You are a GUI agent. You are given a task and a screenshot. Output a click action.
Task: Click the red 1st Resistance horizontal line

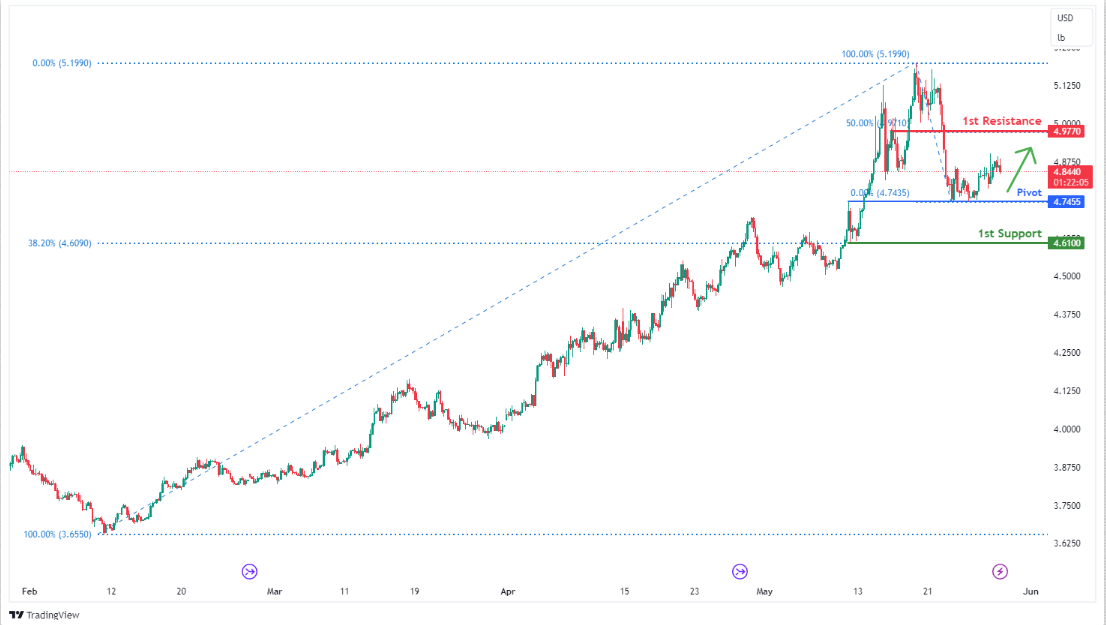[970, 131]
